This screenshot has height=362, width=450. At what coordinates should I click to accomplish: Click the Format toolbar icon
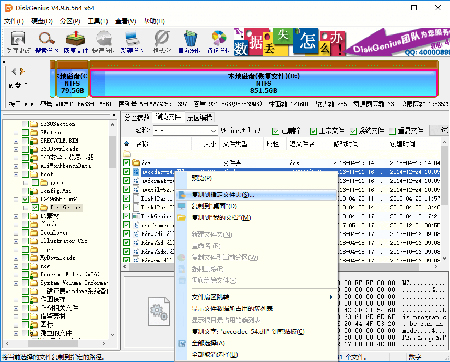tap(162, 38)
